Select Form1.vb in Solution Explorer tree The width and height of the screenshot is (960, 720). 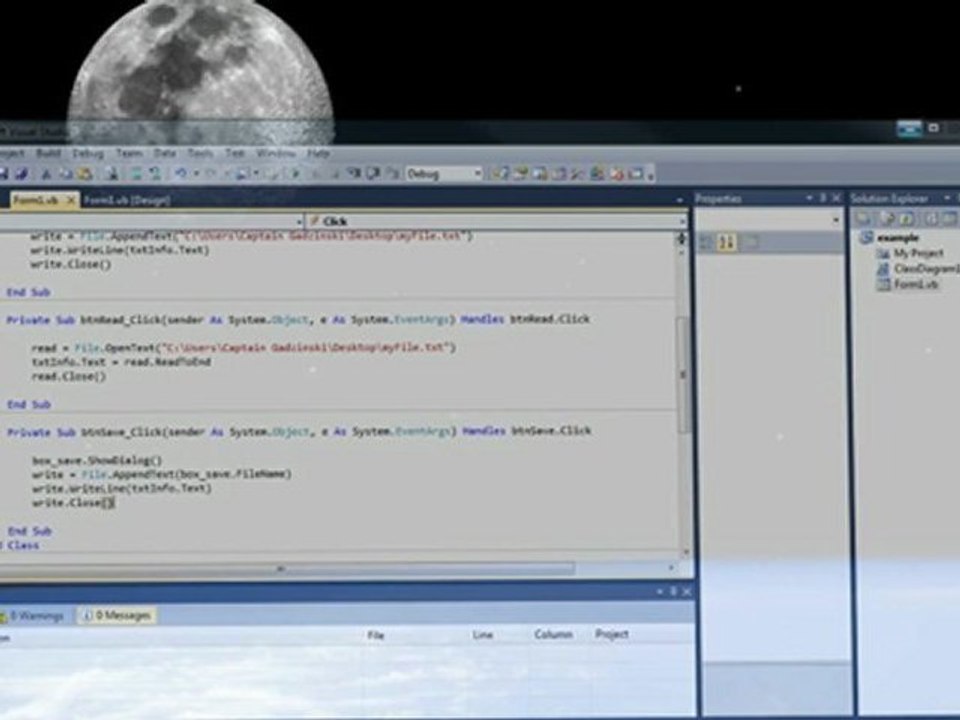916,284
